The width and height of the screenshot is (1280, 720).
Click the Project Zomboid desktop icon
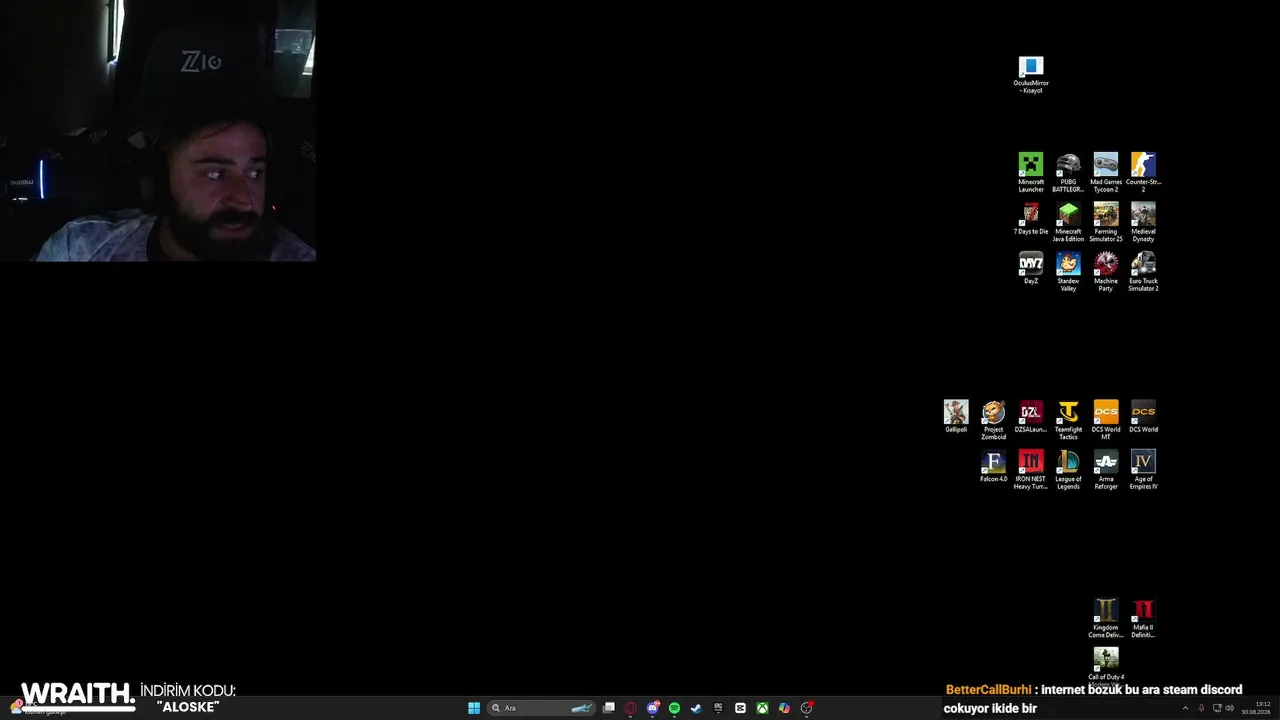(x=993, y=420)
